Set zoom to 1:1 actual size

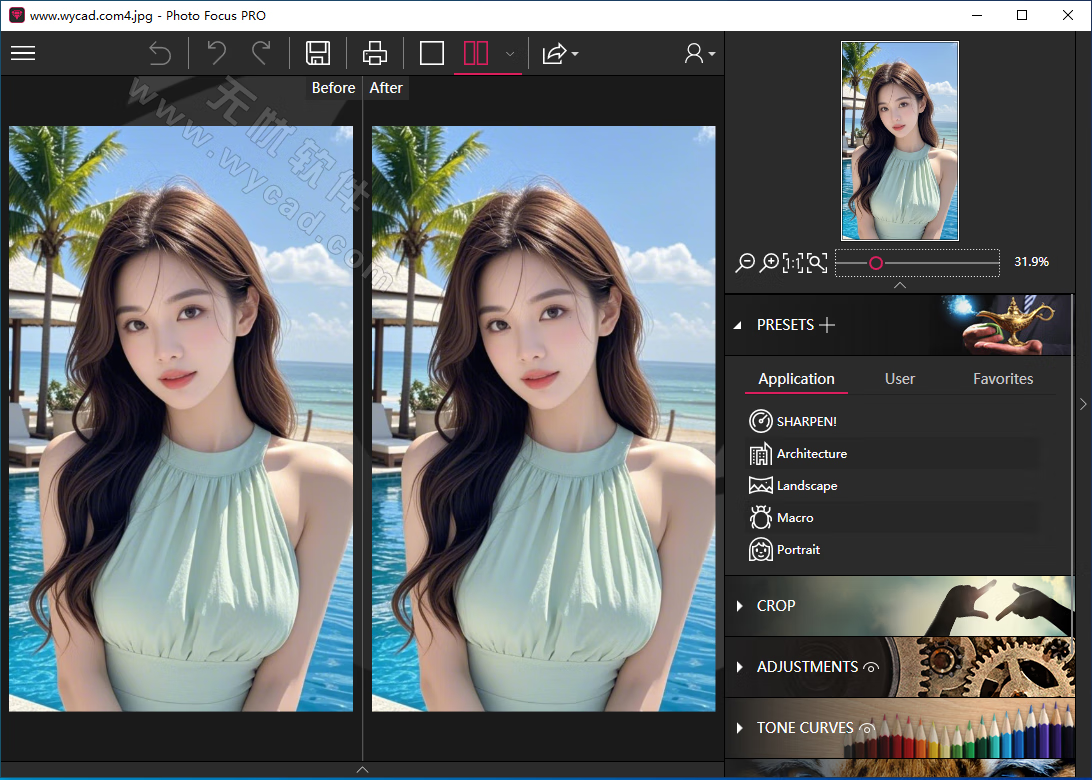(x=795, y=262)
